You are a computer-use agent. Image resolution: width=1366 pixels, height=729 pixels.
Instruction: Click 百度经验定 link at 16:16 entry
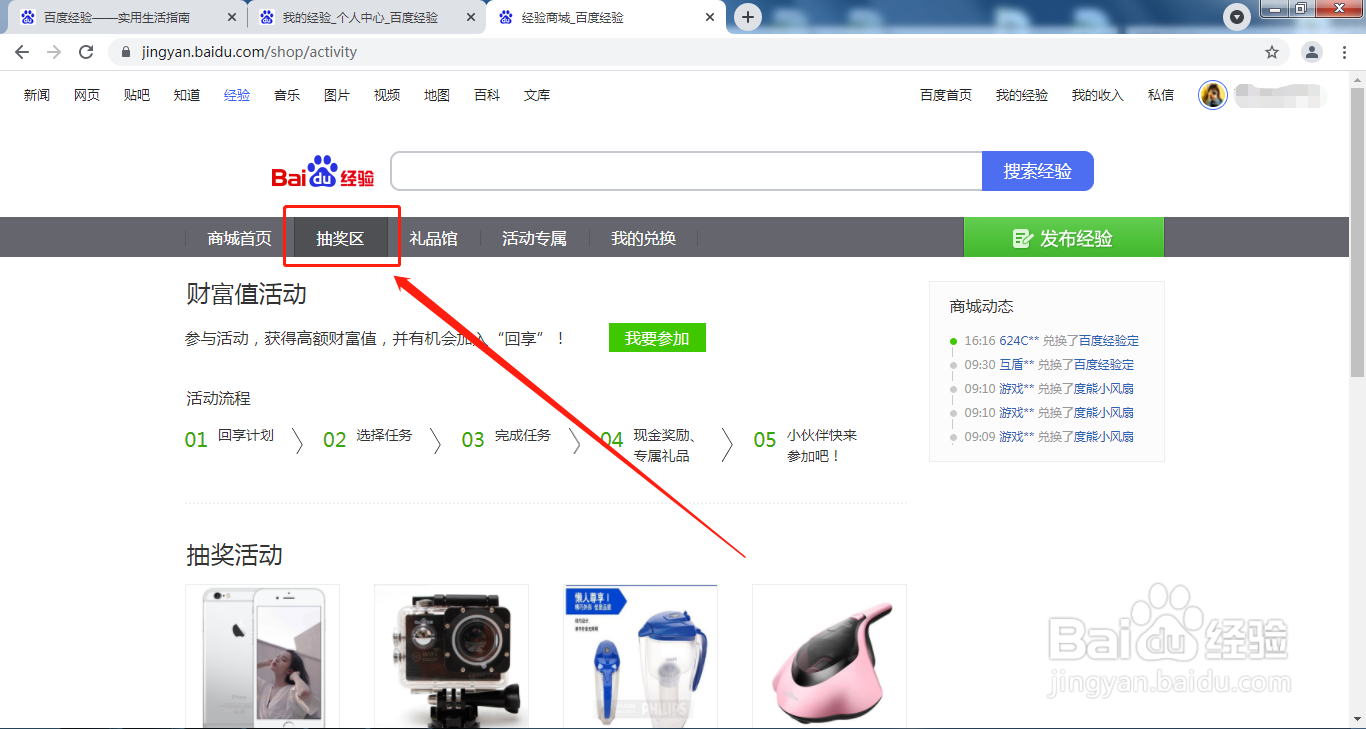click(1108, 341)
